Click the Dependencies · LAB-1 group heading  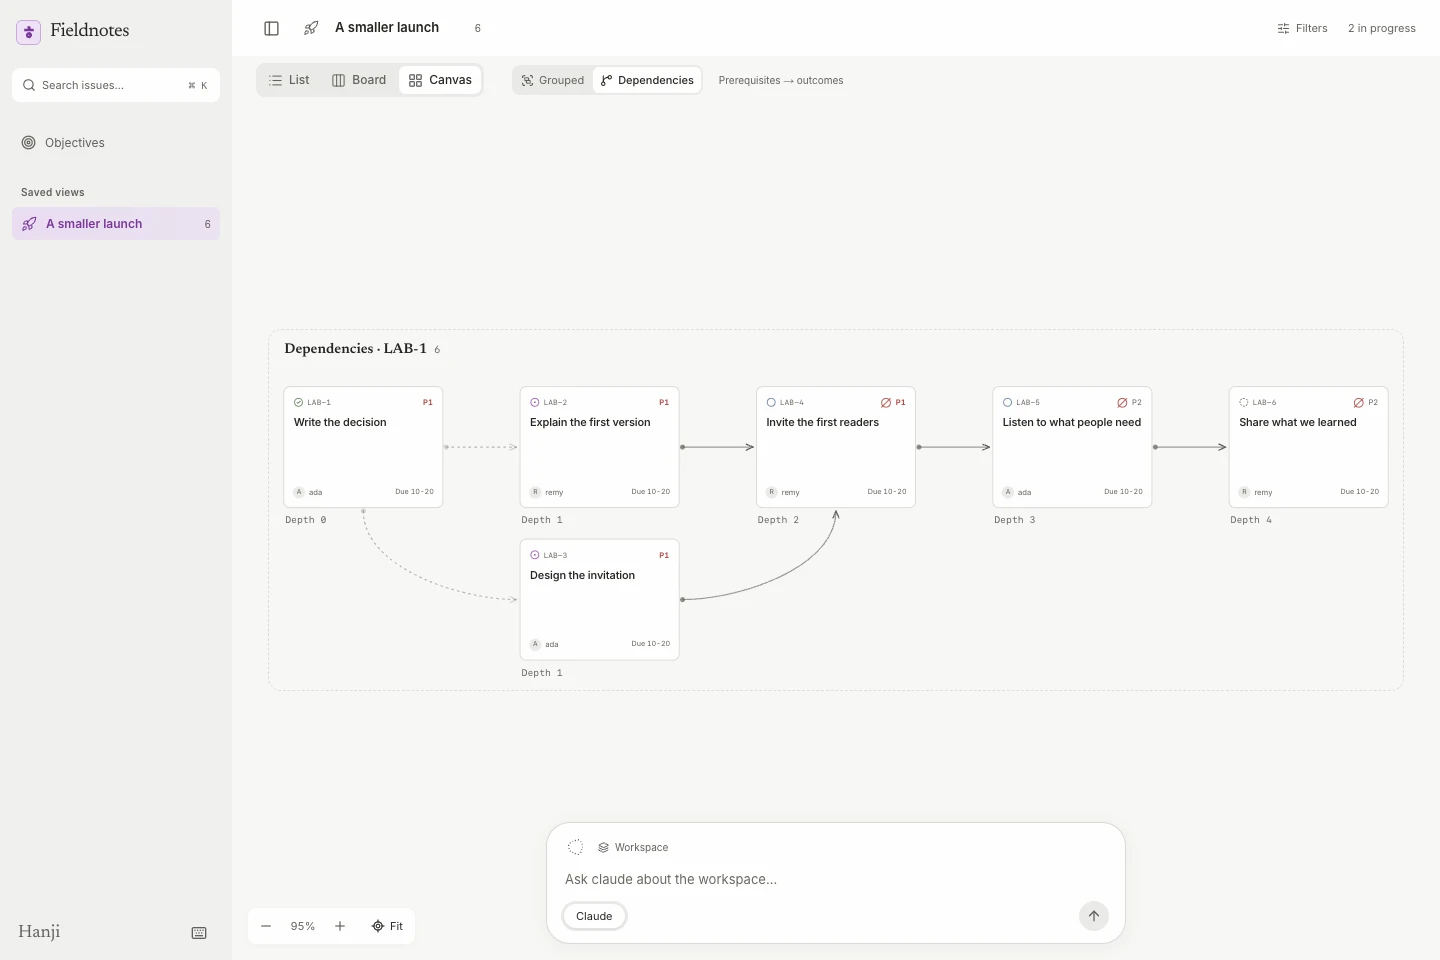(x=355, y=348)
